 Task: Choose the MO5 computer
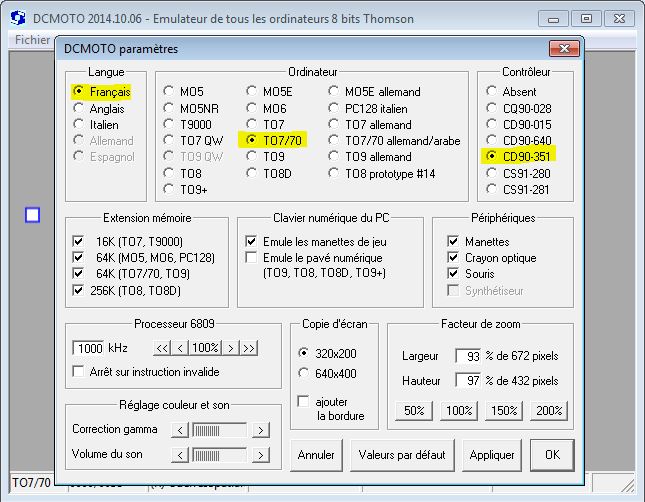click(x=183, y=91)
